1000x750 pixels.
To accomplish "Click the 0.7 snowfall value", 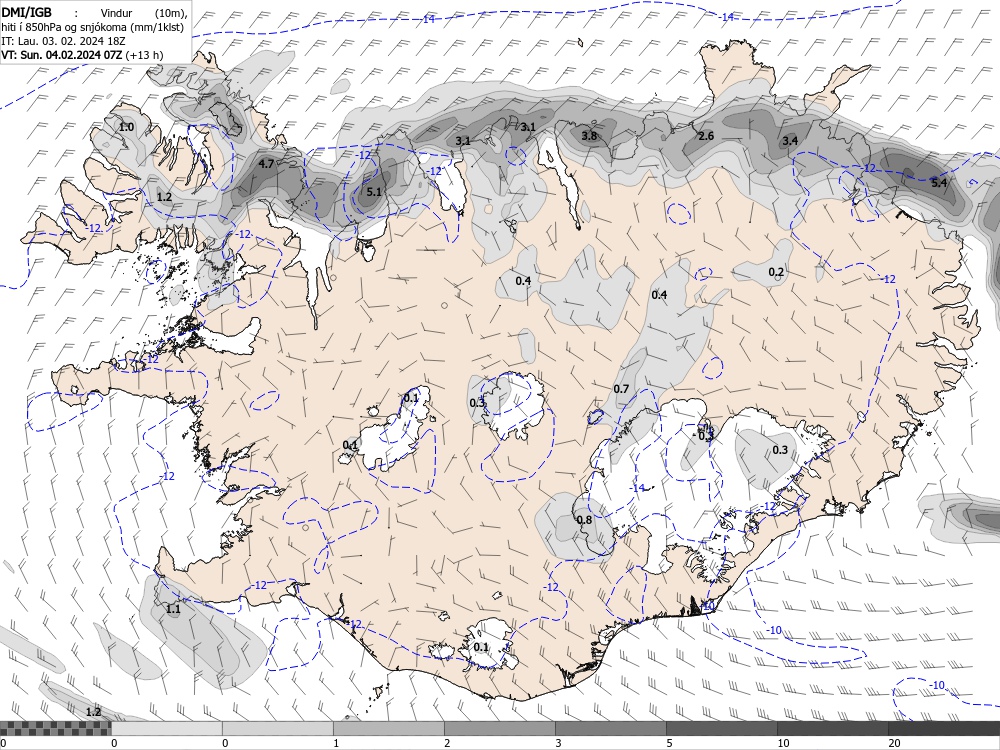I will [x=621, y=389].
